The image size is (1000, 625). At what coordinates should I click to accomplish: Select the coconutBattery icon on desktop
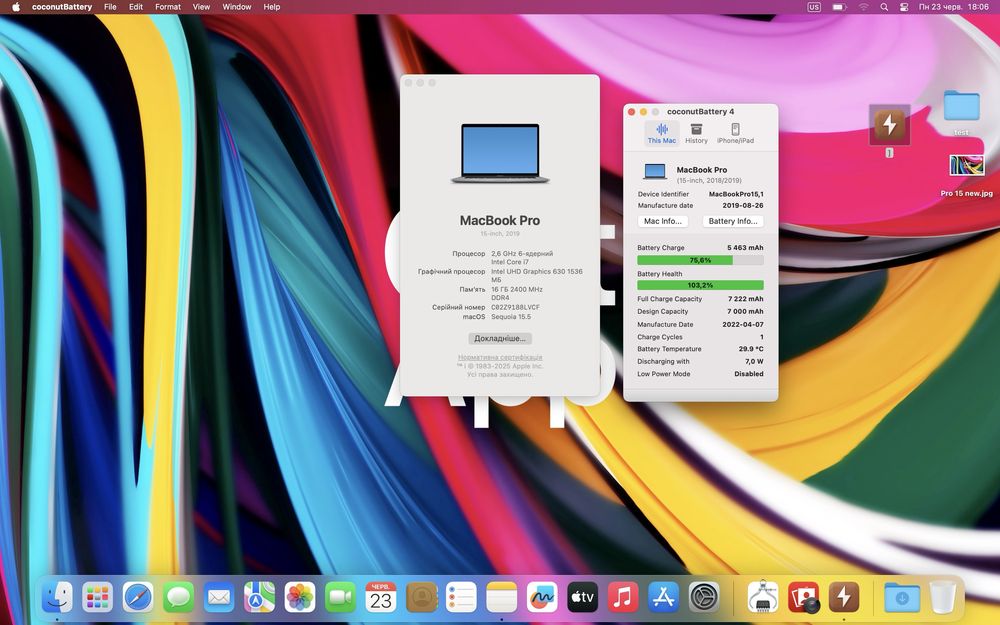point(889,125)
